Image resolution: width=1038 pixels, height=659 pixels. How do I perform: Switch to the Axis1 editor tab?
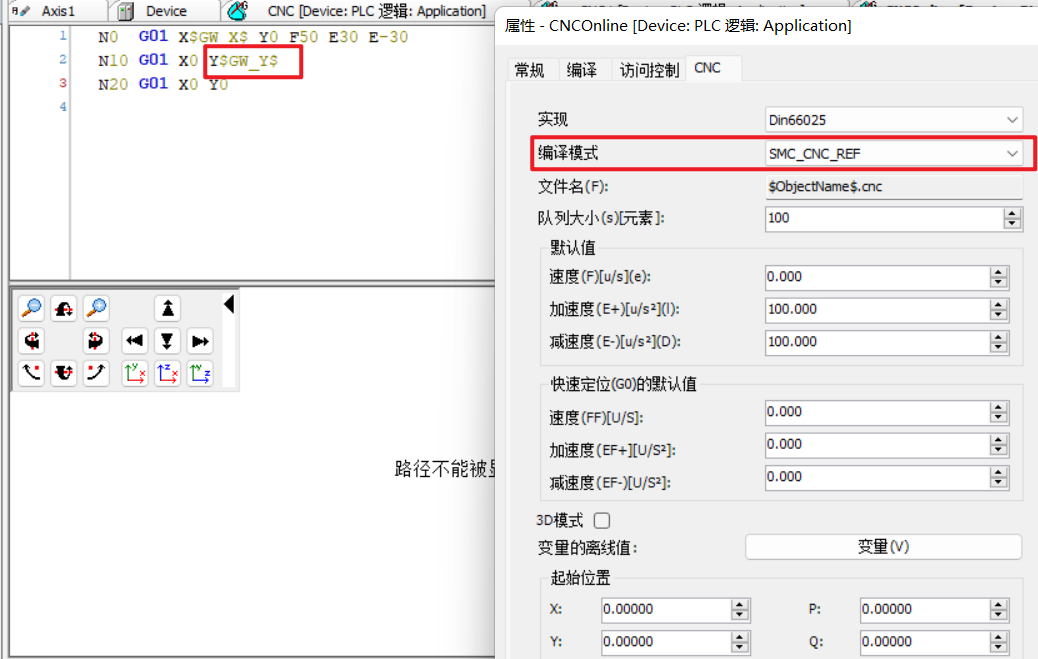[58, 11]
